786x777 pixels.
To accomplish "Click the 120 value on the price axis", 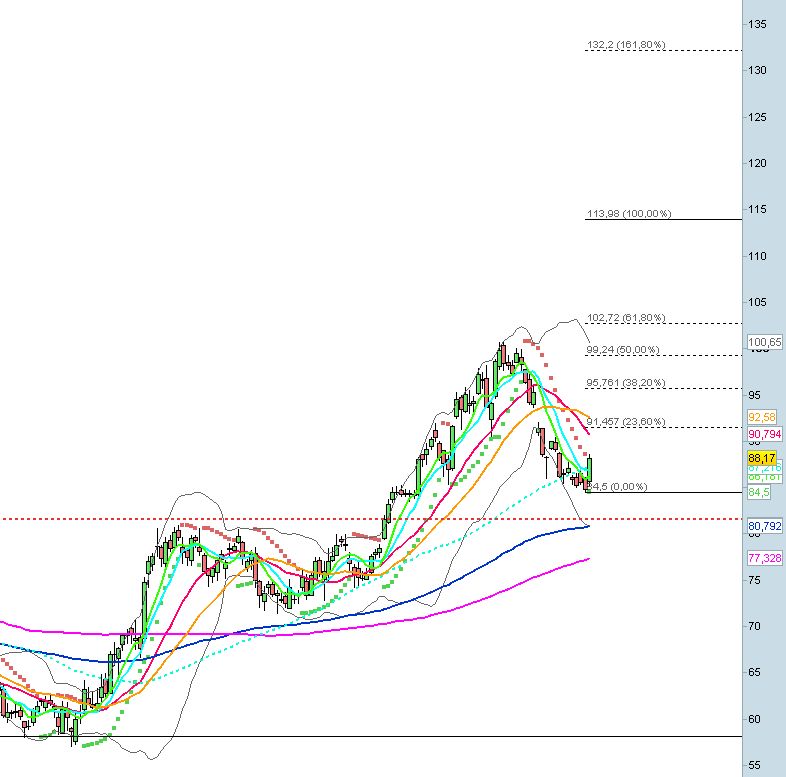I will [757, 163].
